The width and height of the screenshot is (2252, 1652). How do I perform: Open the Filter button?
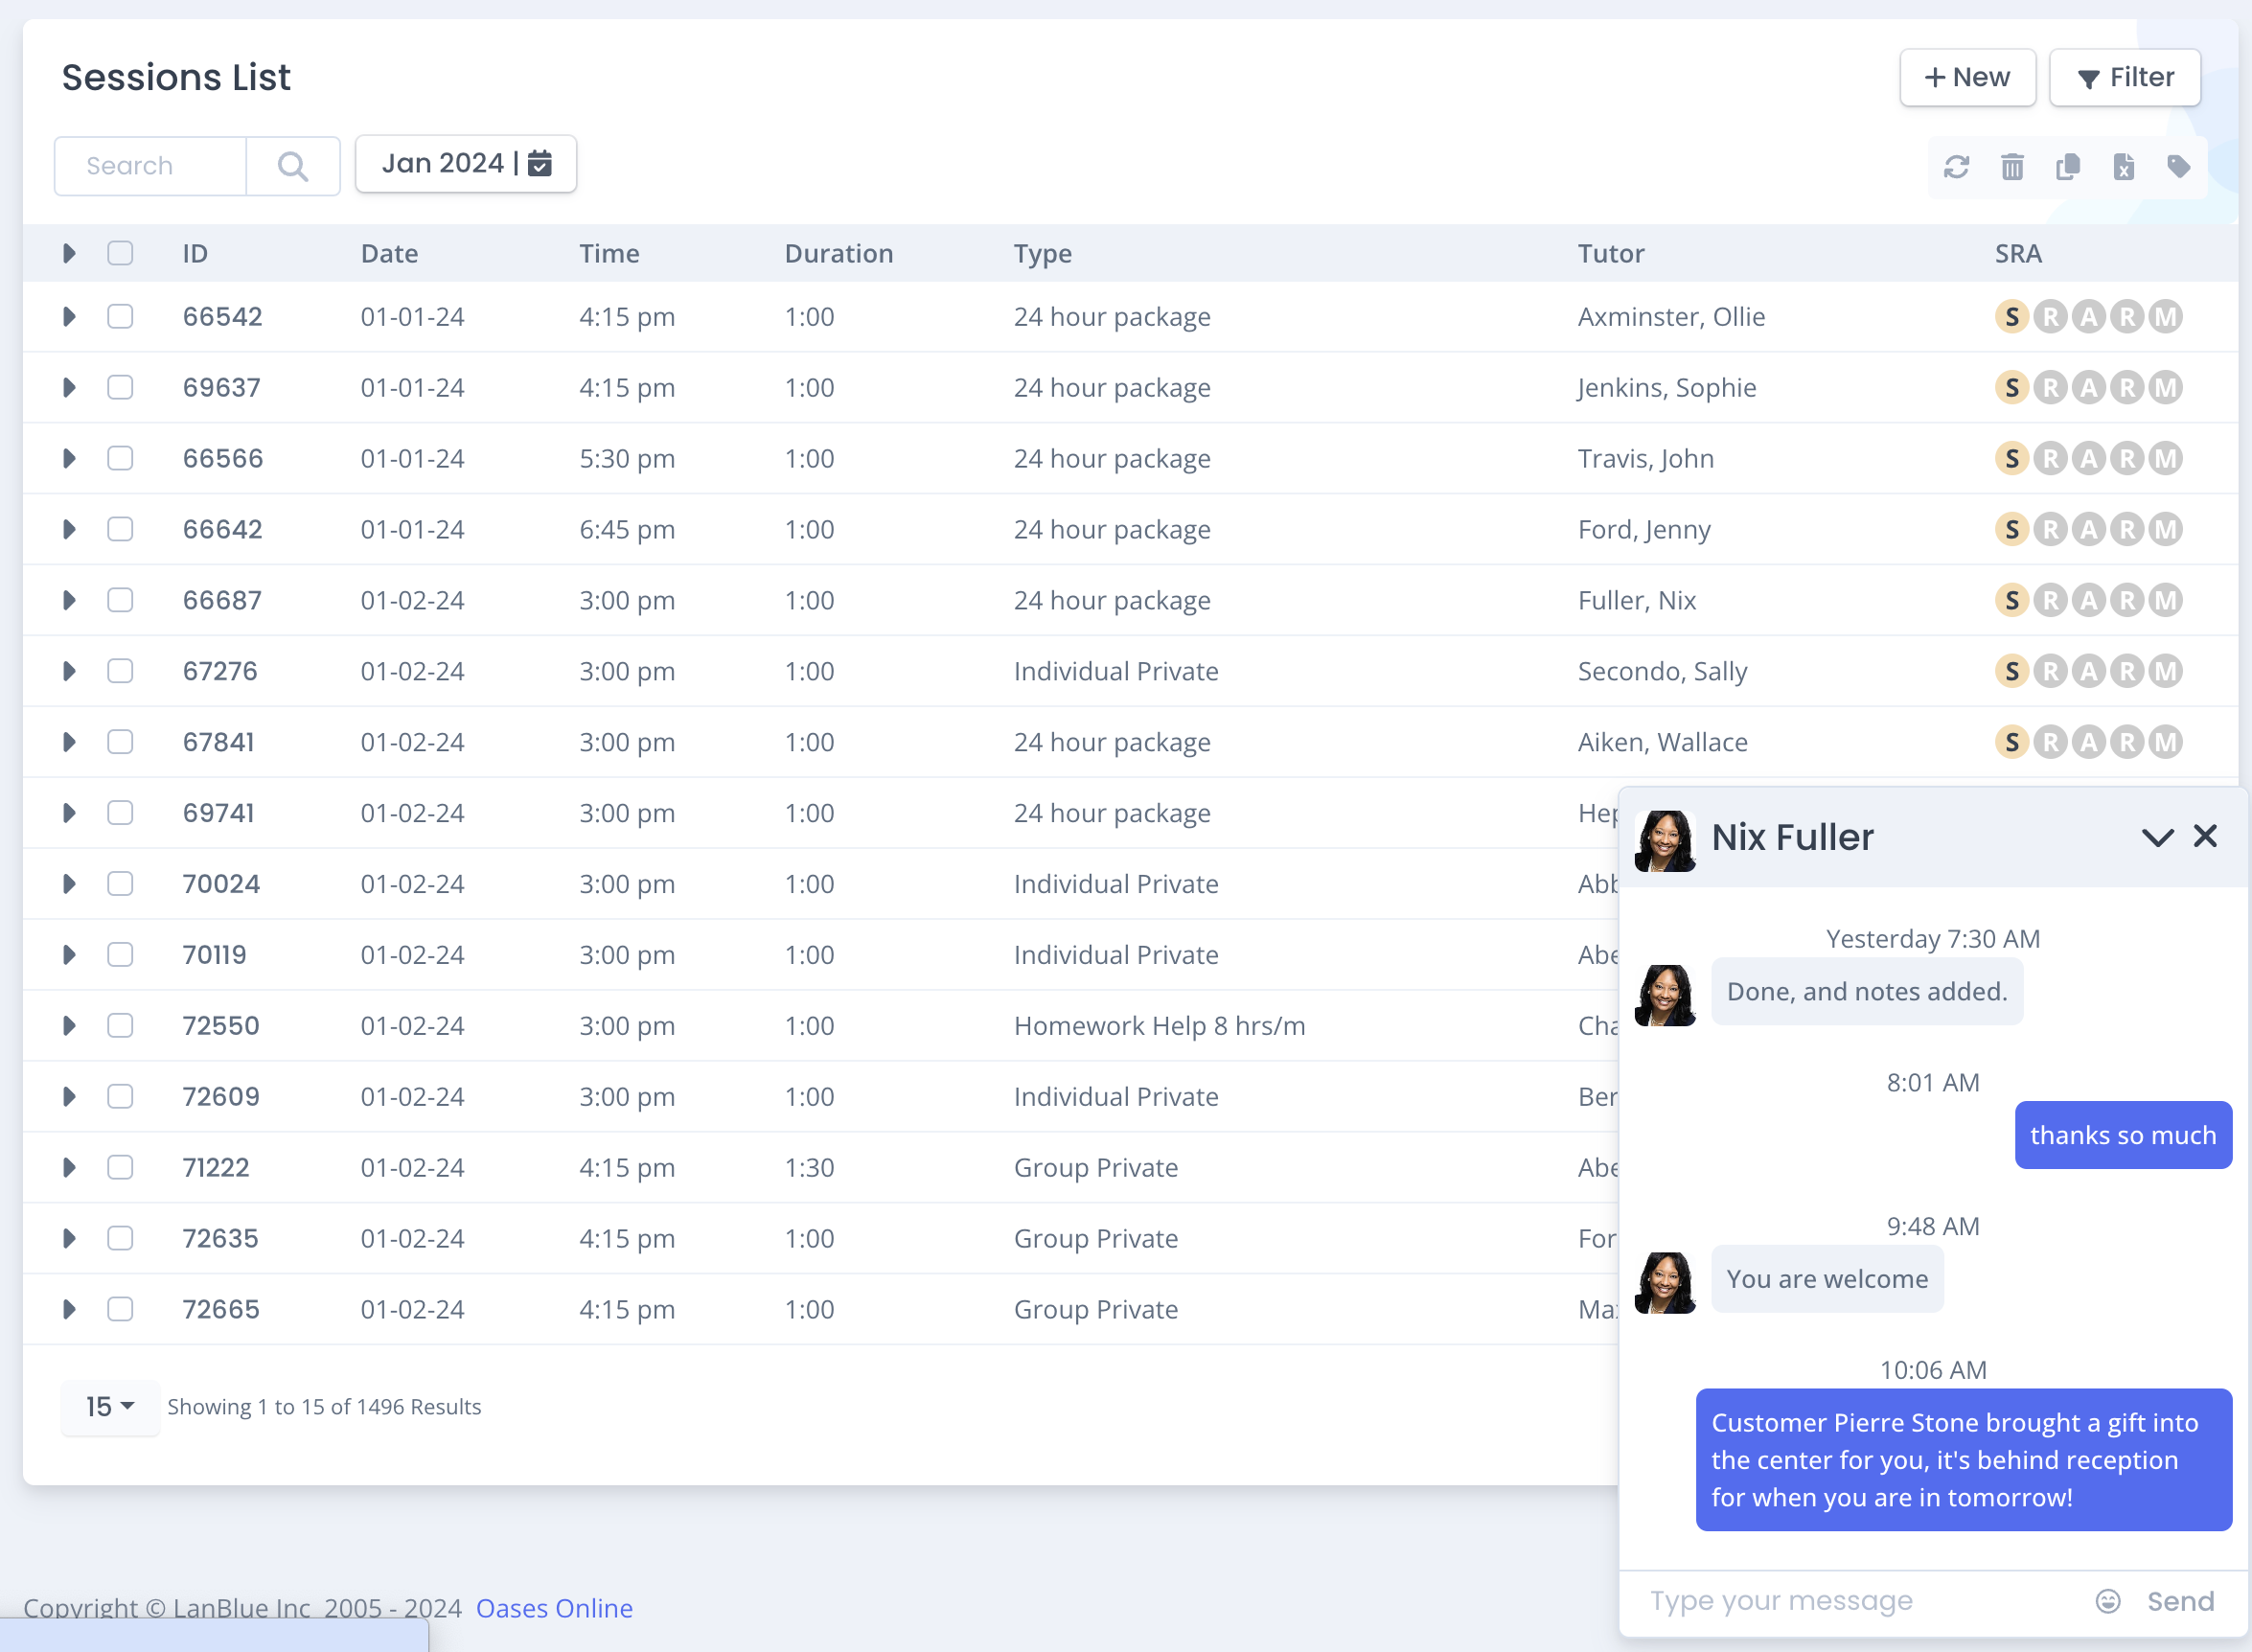[2124, 78]
